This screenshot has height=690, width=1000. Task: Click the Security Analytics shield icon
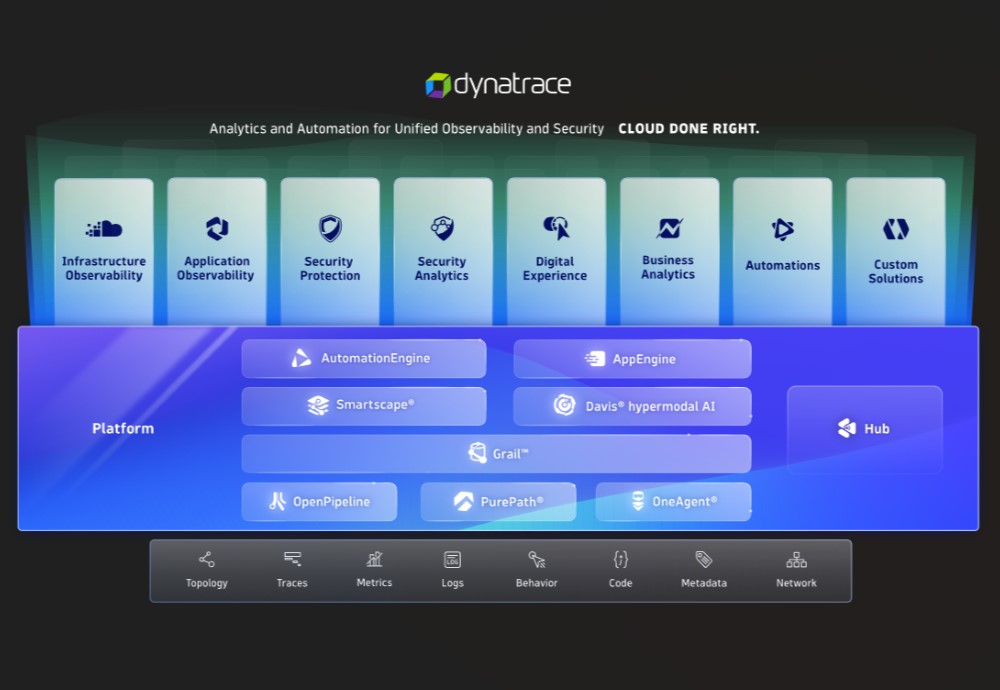point(443,228)
